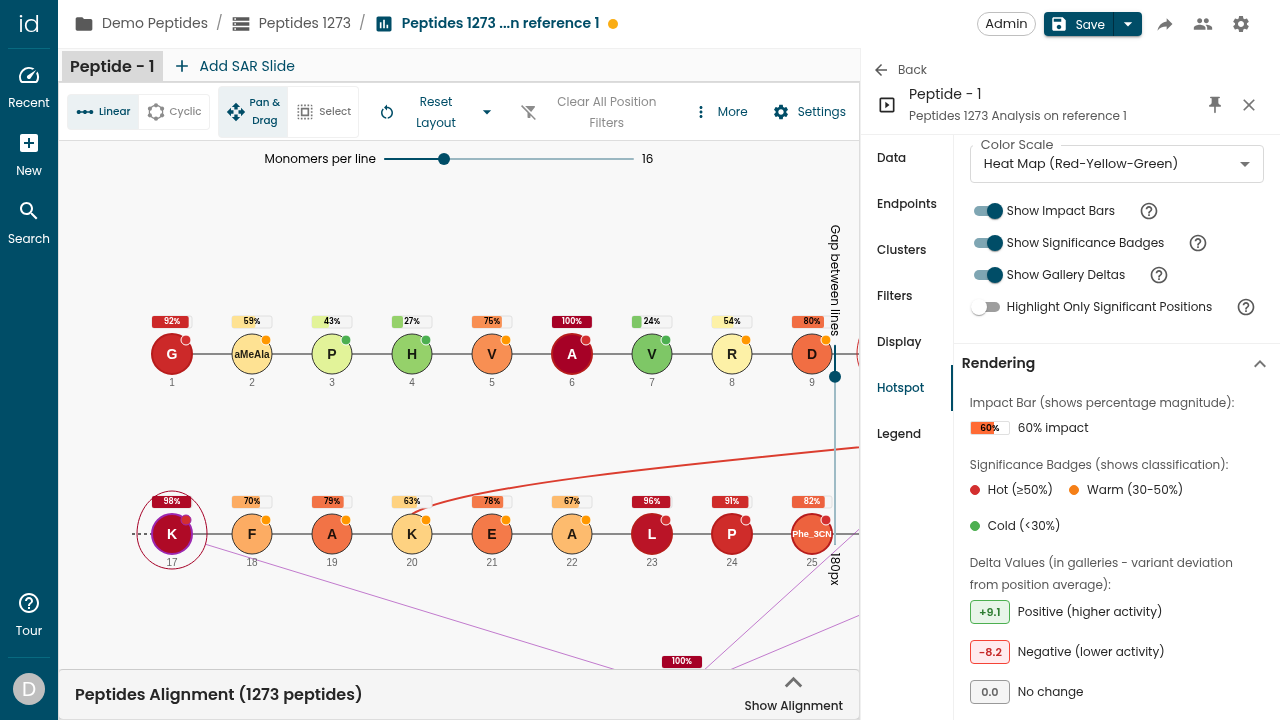The height and width of the screenshot is (720, 1280).
Task: Pin the Peptide - 1 panel
Action: click(x=1215, y=104)
